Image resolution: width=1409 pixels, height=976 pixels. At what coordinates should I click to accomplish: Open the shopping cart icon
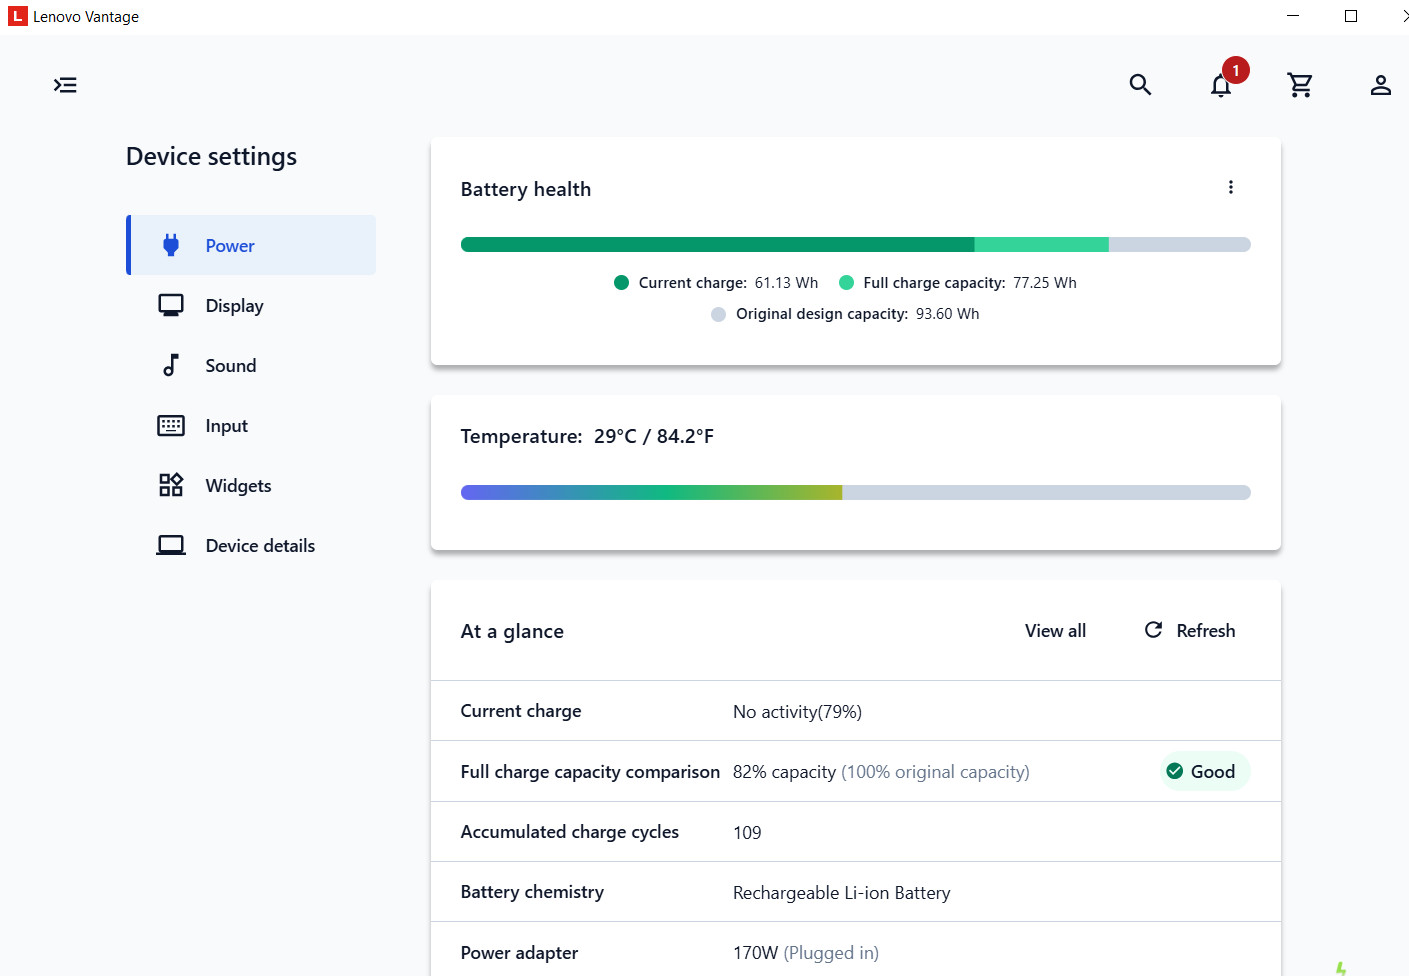tap(1300, 85)
